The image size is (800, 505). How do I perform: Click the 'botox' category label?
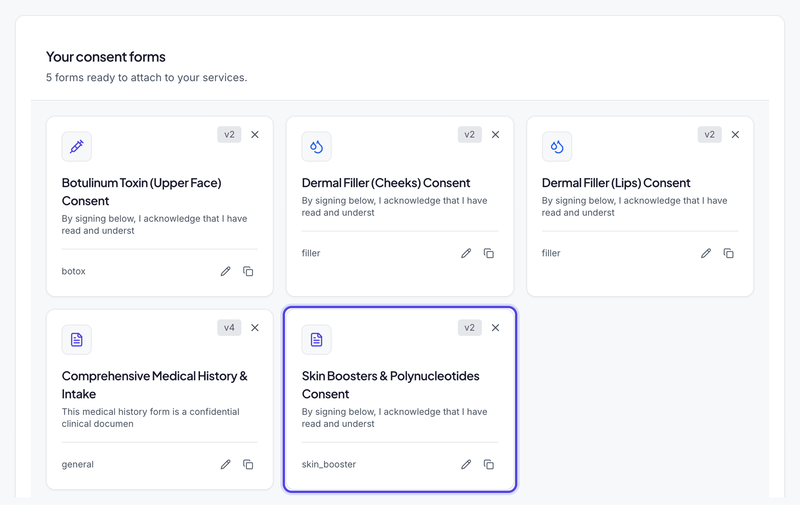click(73, 271)
